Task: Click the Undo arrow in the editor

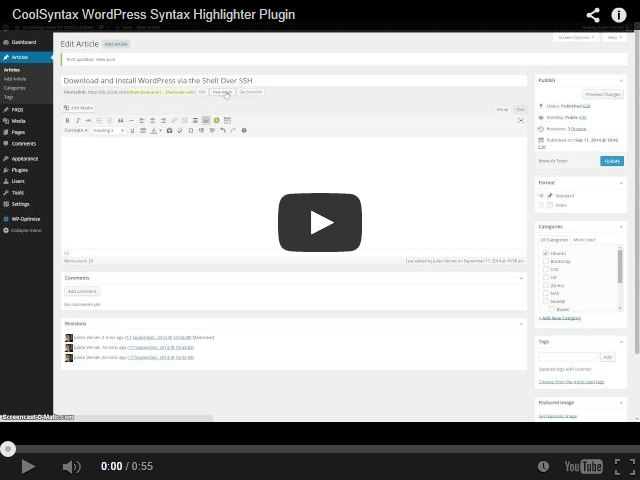Action: (x=223, y=131)
